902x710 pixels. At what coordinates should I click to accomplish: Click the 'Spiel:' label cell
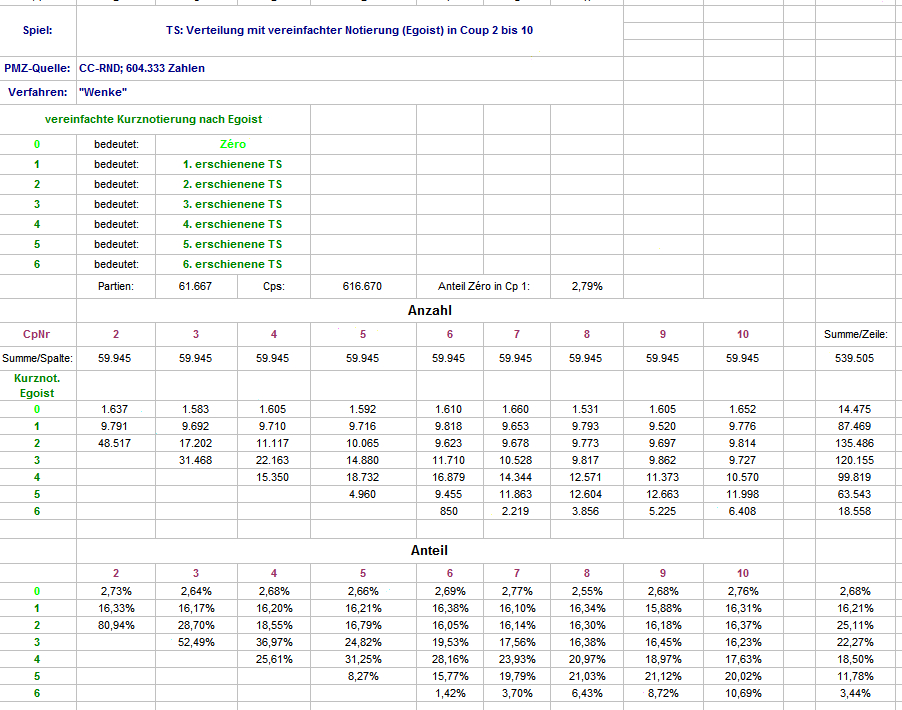coord(37,30)
